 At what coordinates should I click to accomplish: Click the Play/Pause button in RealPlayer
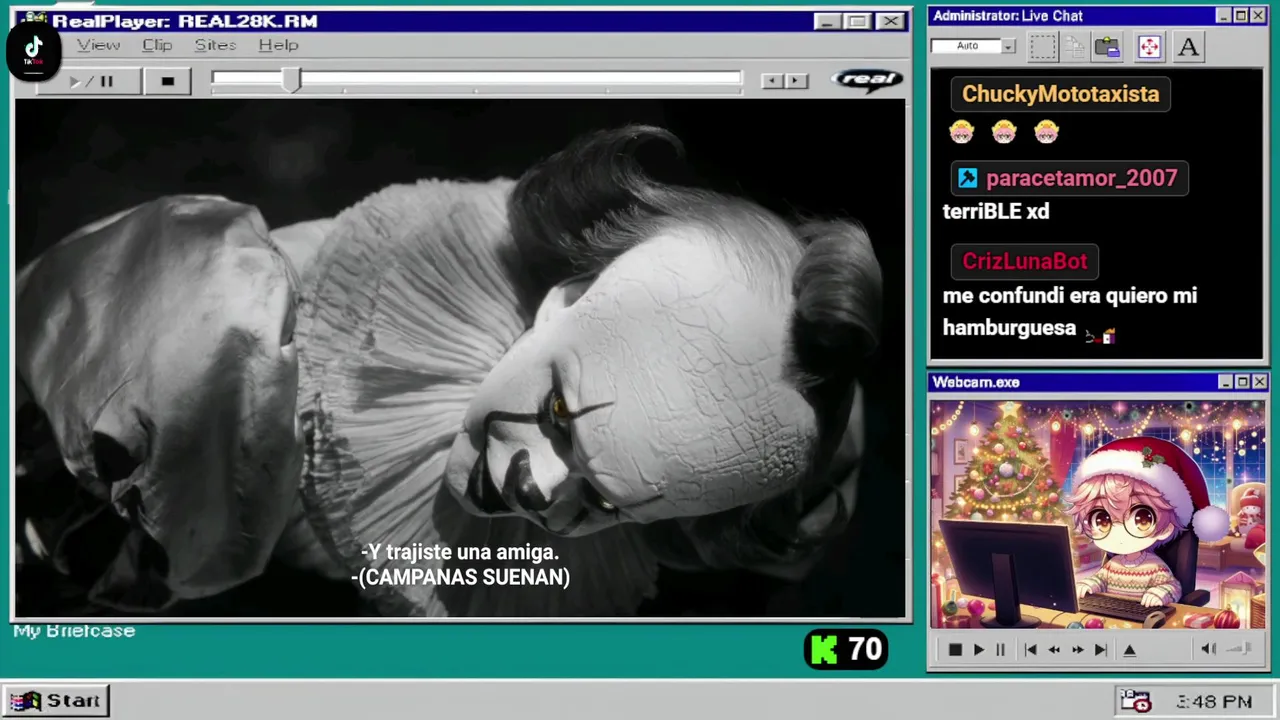point(90,81)
